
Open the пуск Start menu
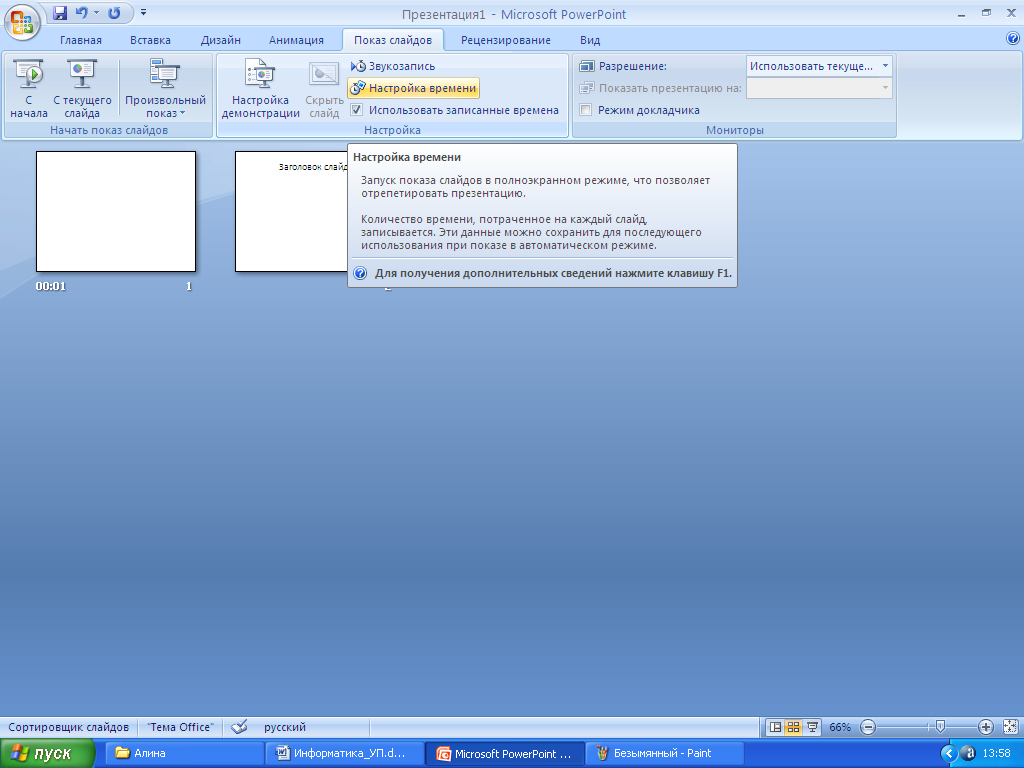pos(47,754)
